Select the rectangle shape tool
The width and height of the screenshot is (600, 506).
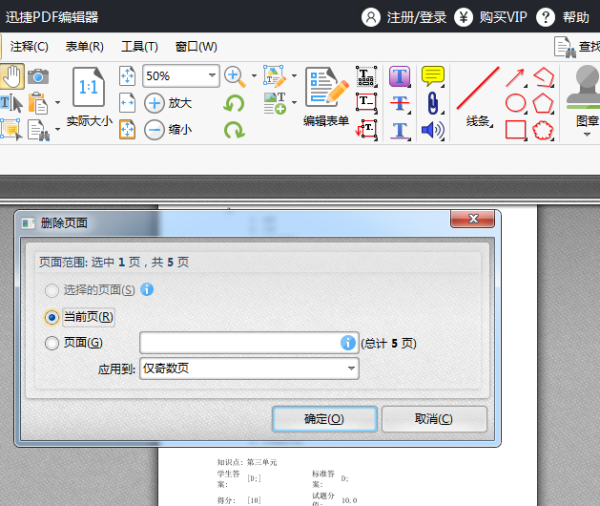tap(515, 130)
